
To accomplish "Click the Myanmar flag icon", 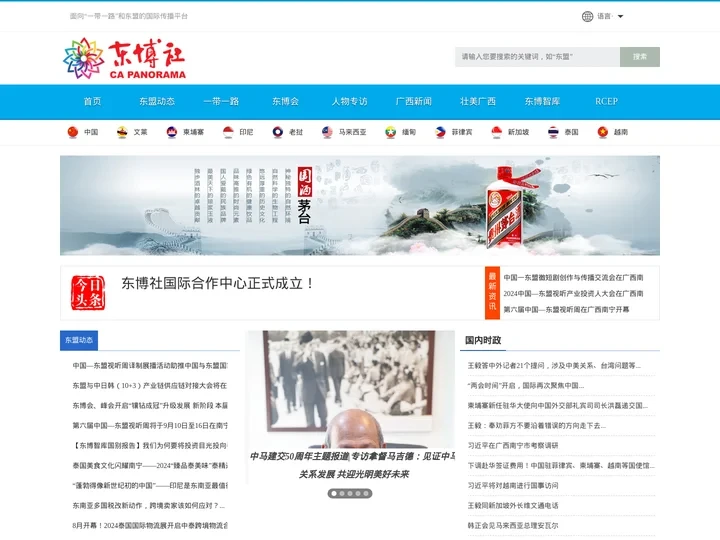I will pyautogui.click(x=391, y=132).
